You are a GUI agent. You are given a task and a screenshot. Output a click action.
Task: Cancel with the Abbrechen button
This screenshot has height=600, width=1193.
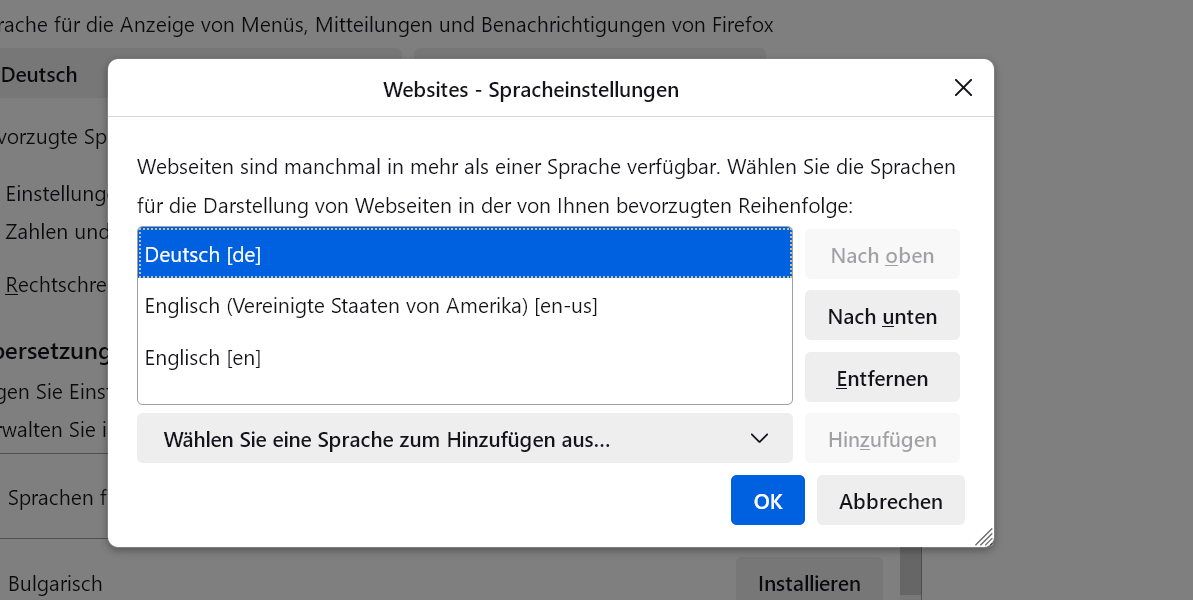[890, 500]
